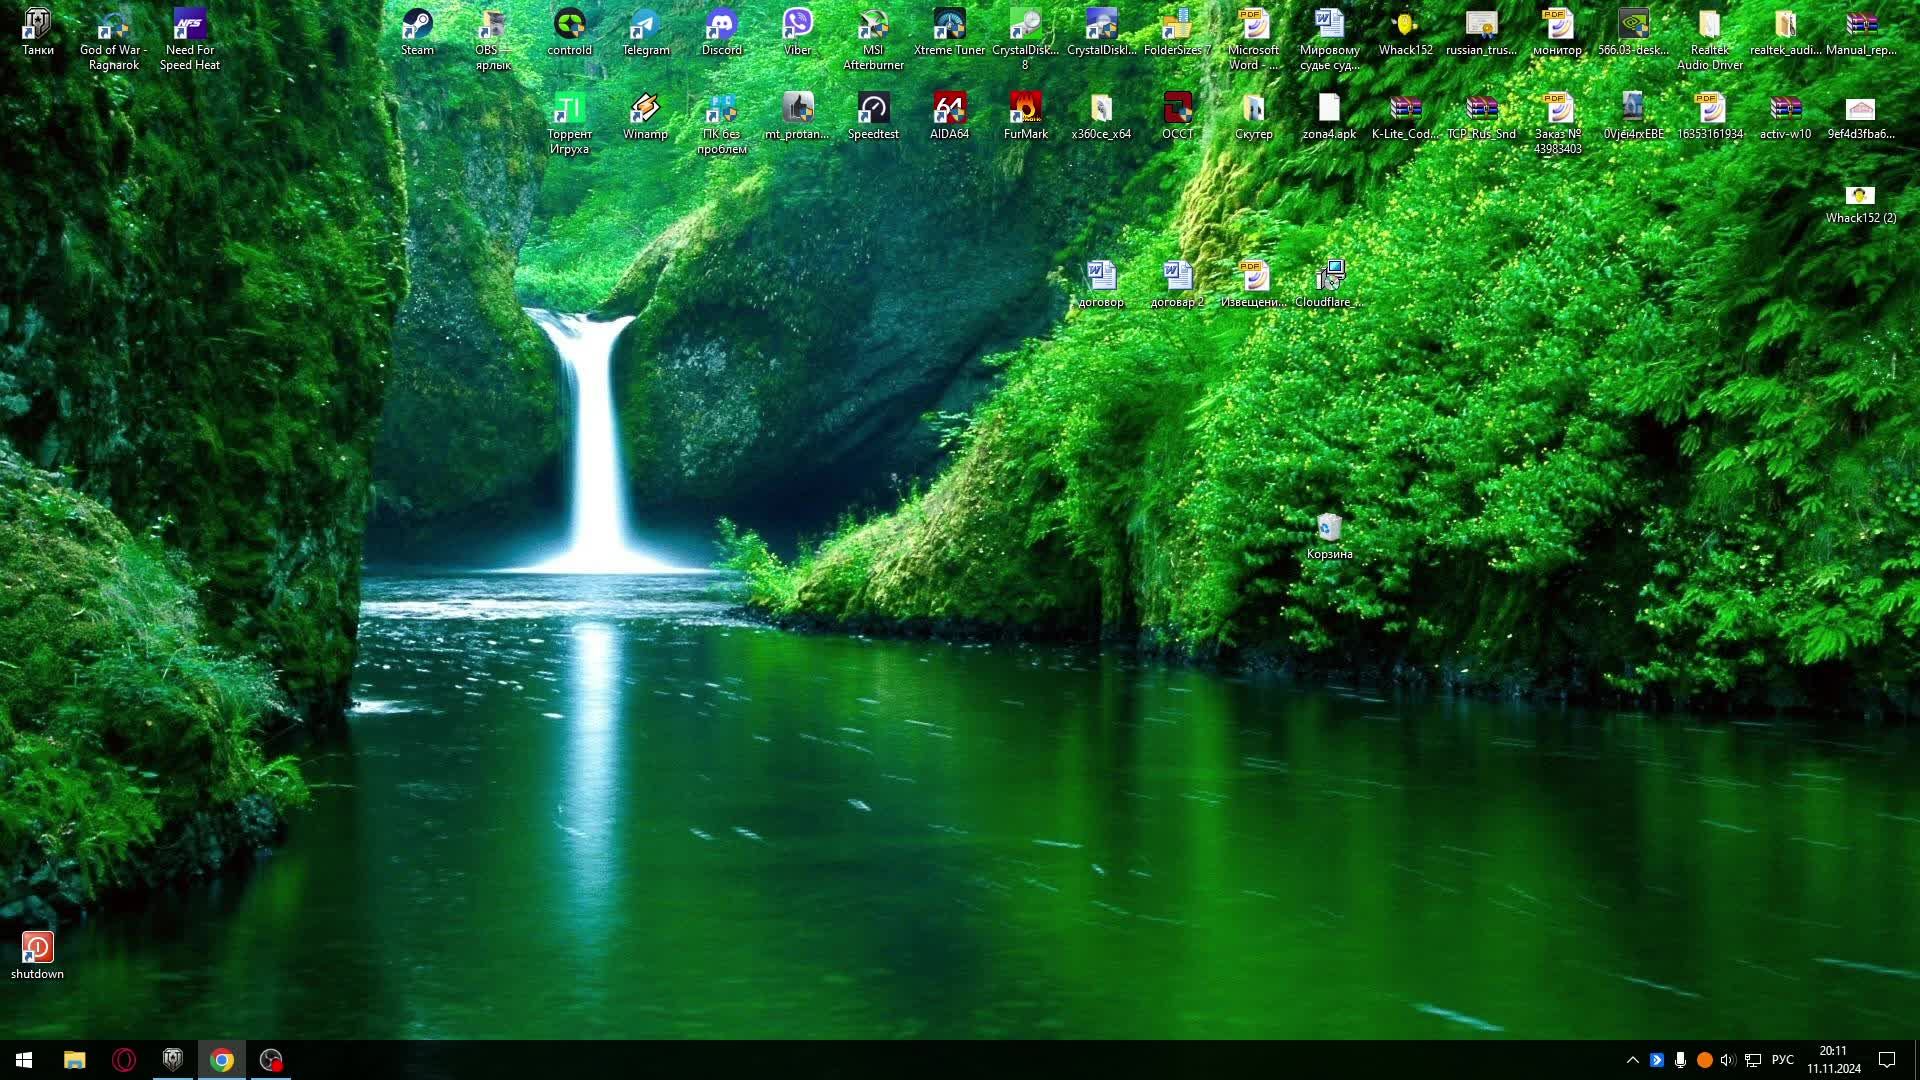Image resolution: width=1920 pixels, height=1080 pixels.
Task: Select the shutdown shortcut icon
Action: click(37, 949)
